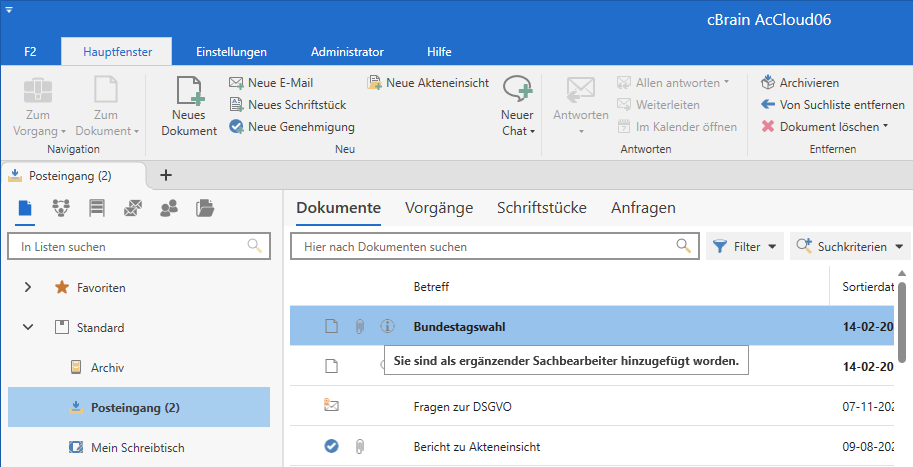Click Von Suchliste entfernen

pyautogui.click(x=768, y=105)
